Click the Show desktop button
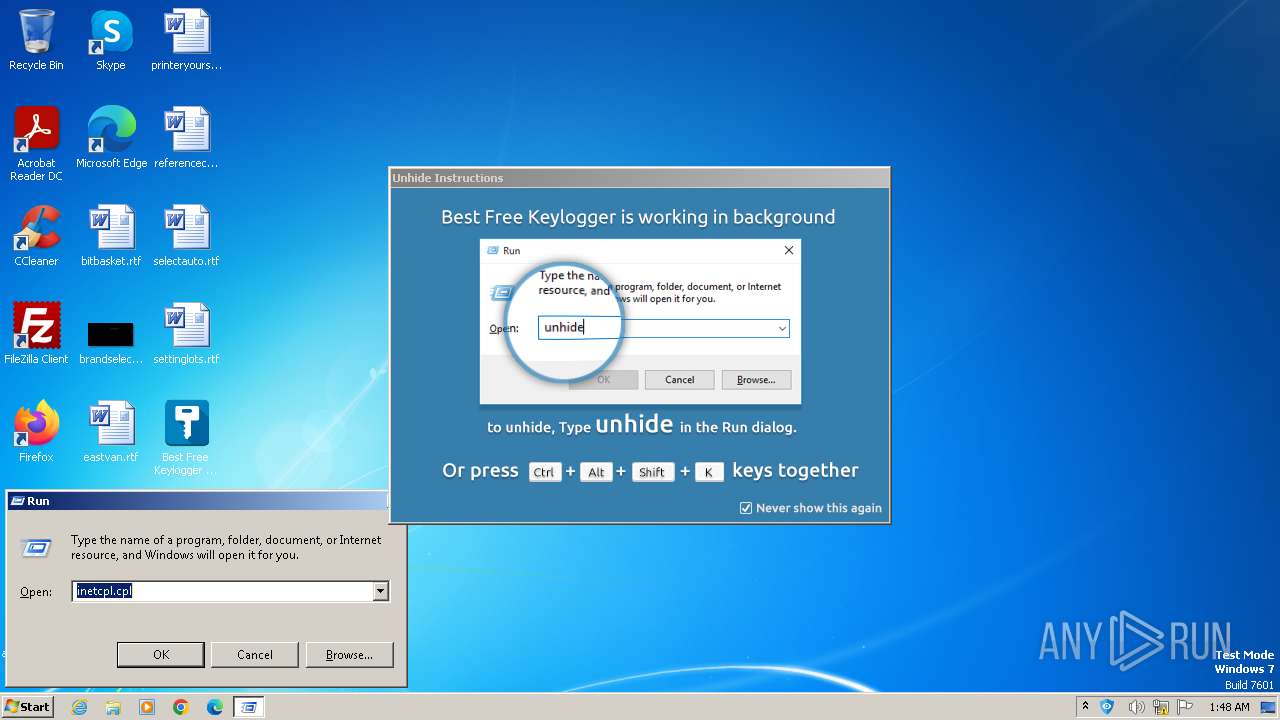Viewport: 1280px width, 720px height. tap(1269, 707)
